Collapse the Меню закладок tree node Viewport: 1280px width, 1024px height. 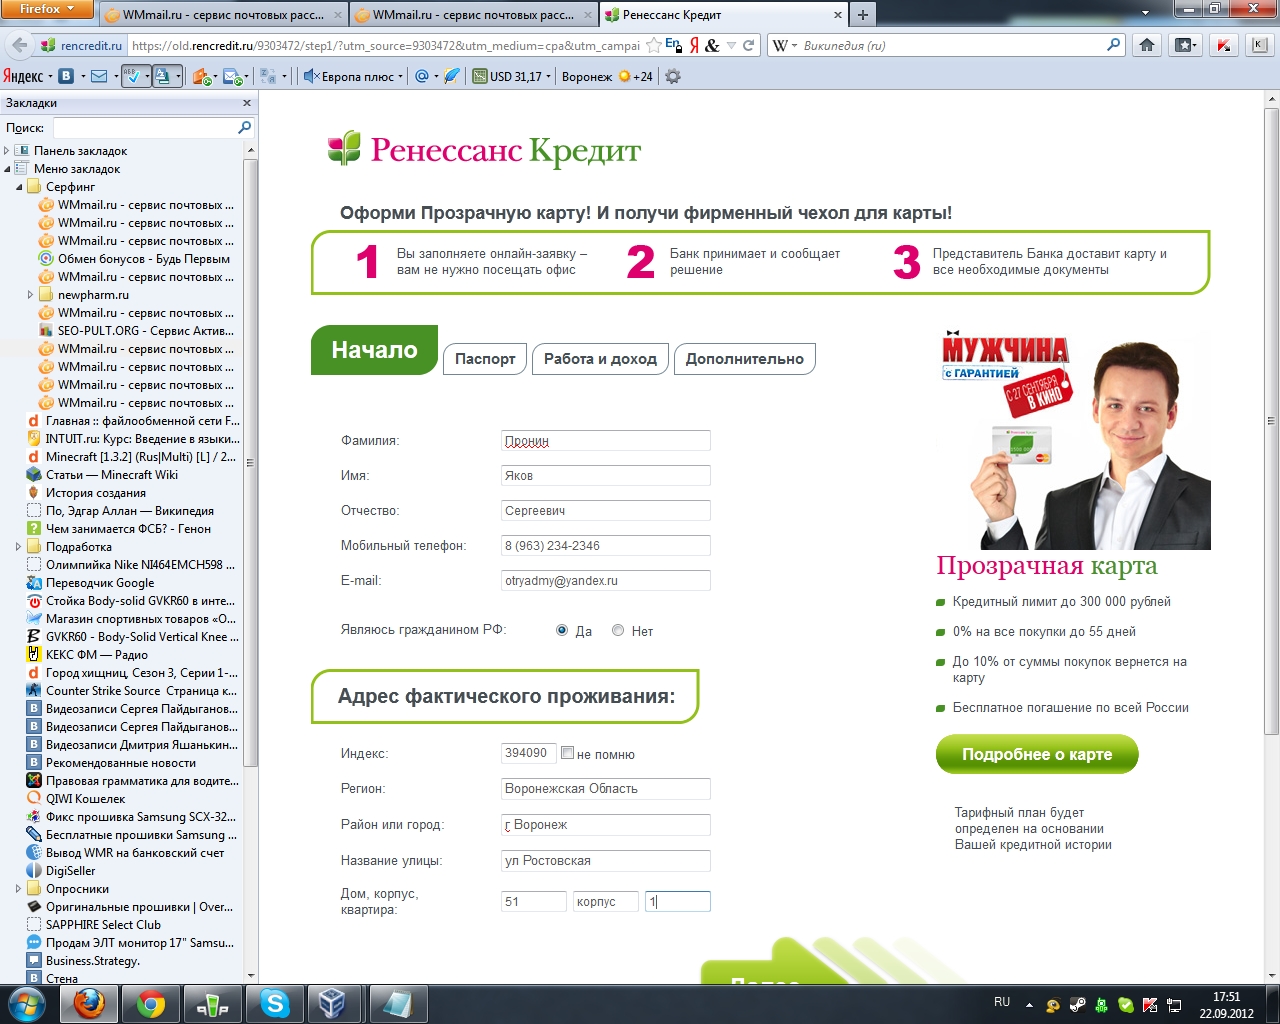click(x=7, y=169)
